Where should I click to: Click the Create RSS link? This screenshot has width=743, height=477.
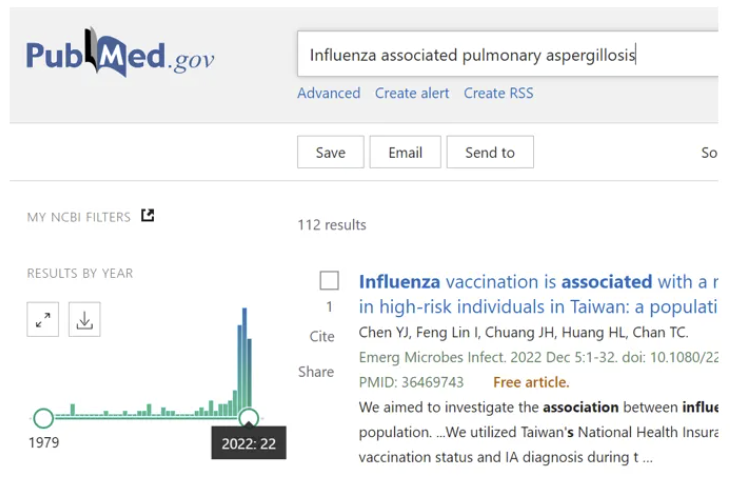pos(498,93)
